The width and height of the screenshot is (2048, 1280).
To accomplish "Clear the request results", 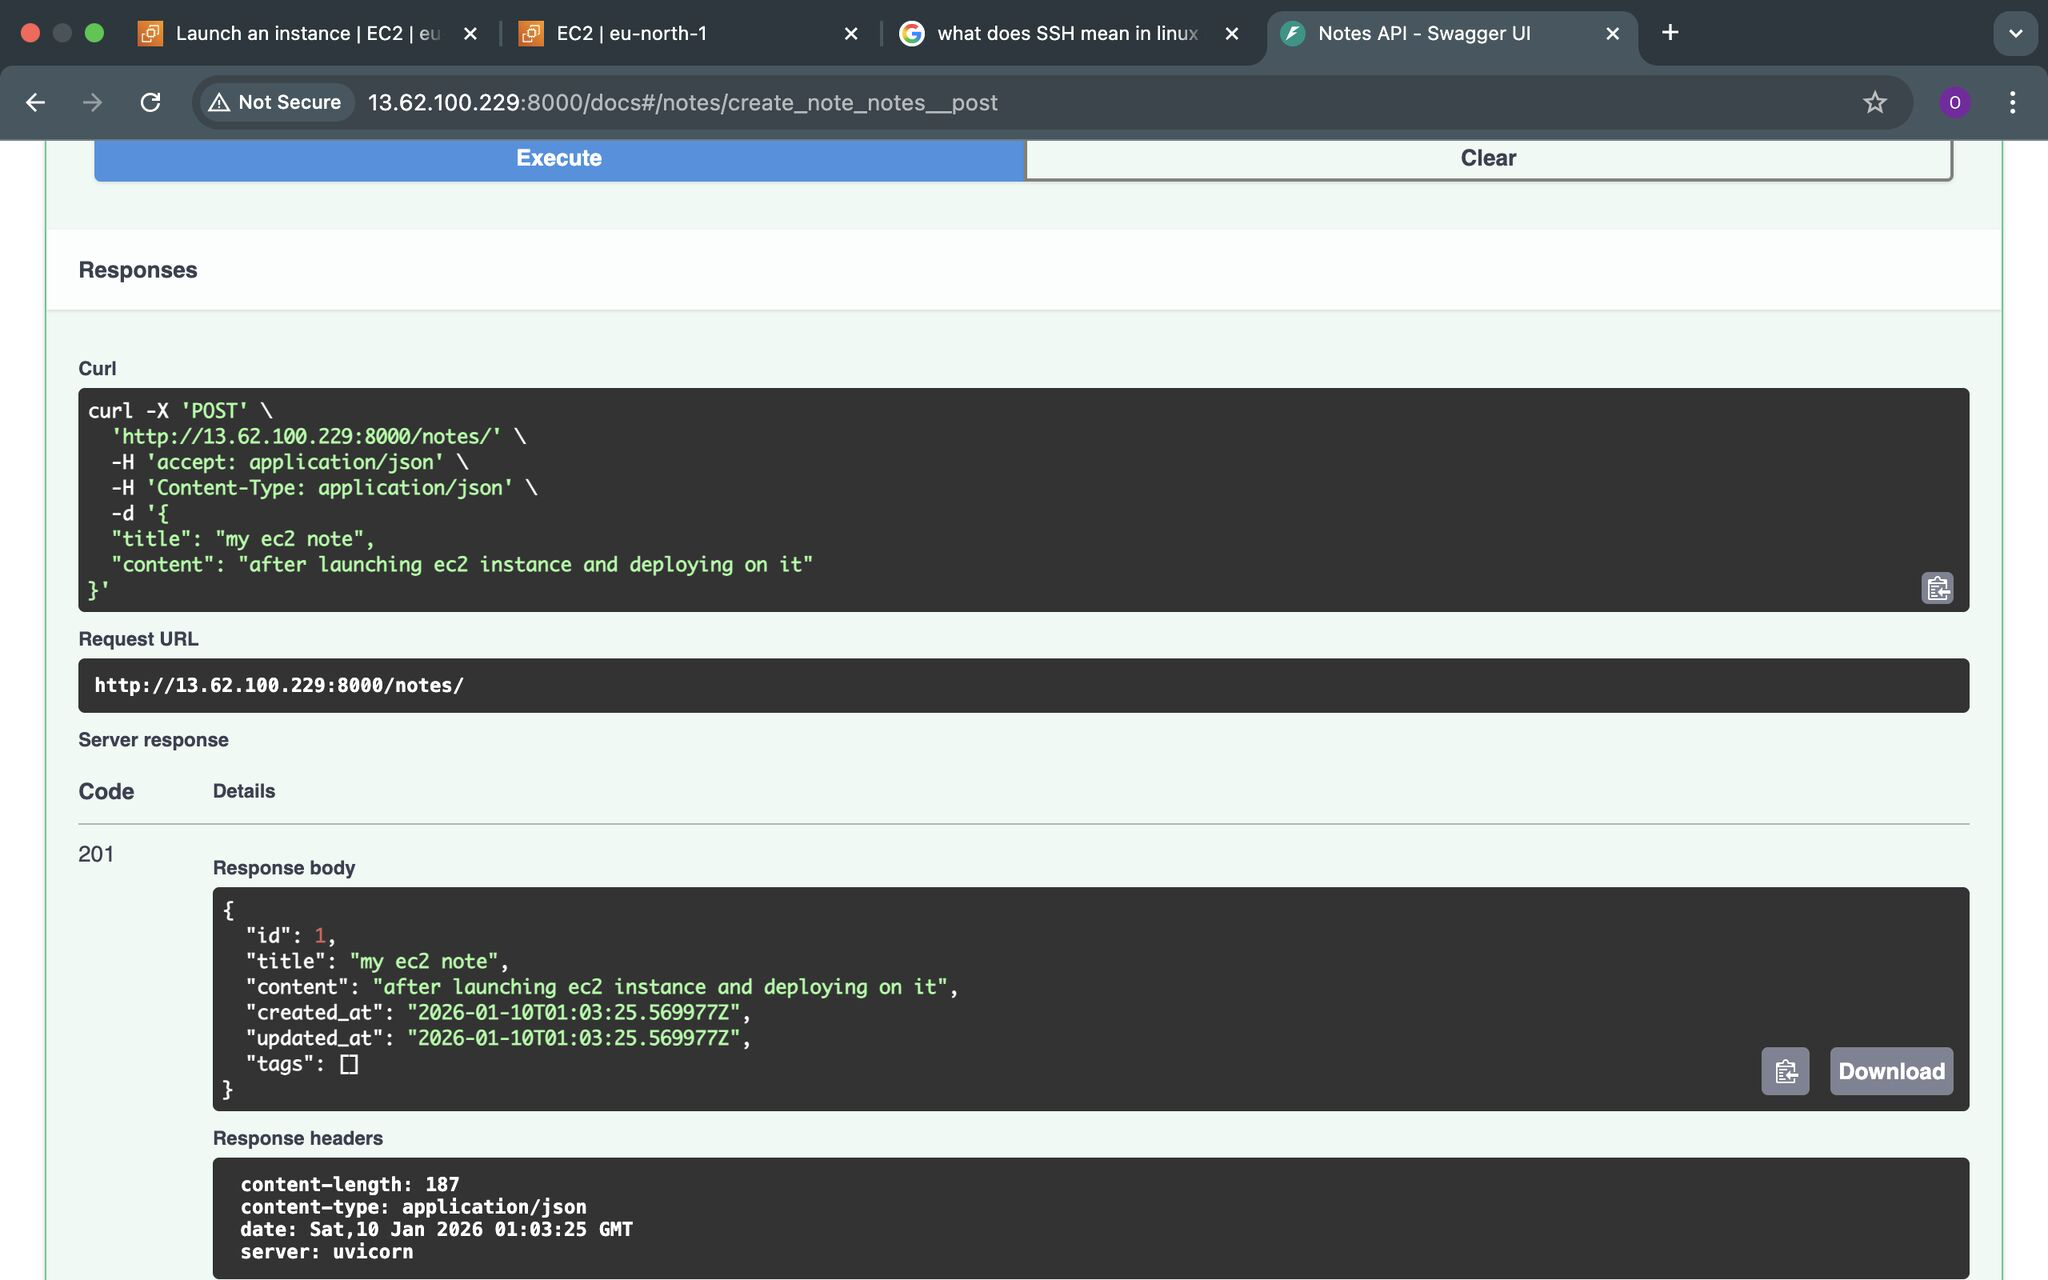I will pos(1487,157).
